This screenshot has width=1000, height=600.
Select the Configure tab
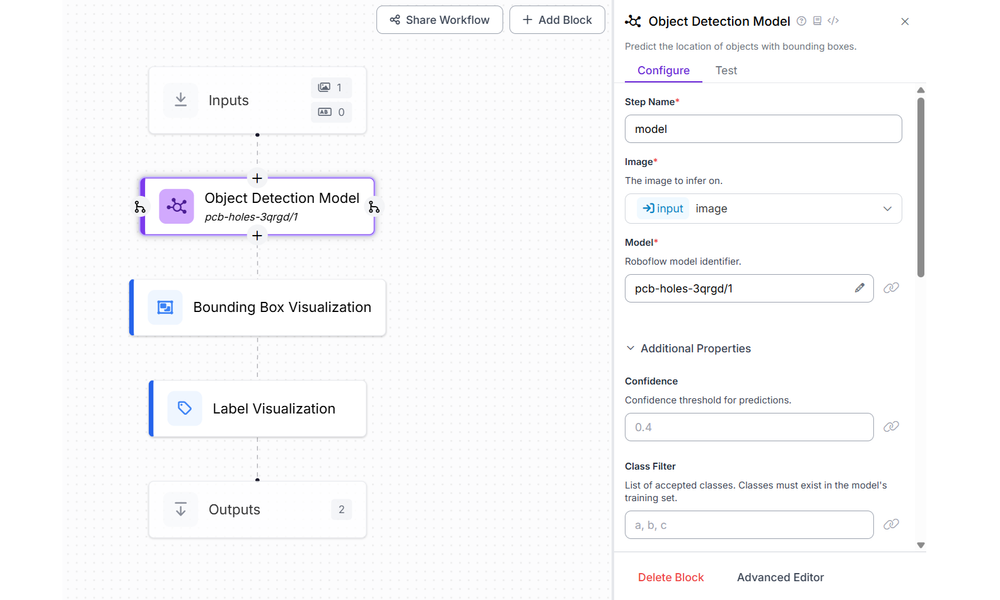(x=663, y=70)
